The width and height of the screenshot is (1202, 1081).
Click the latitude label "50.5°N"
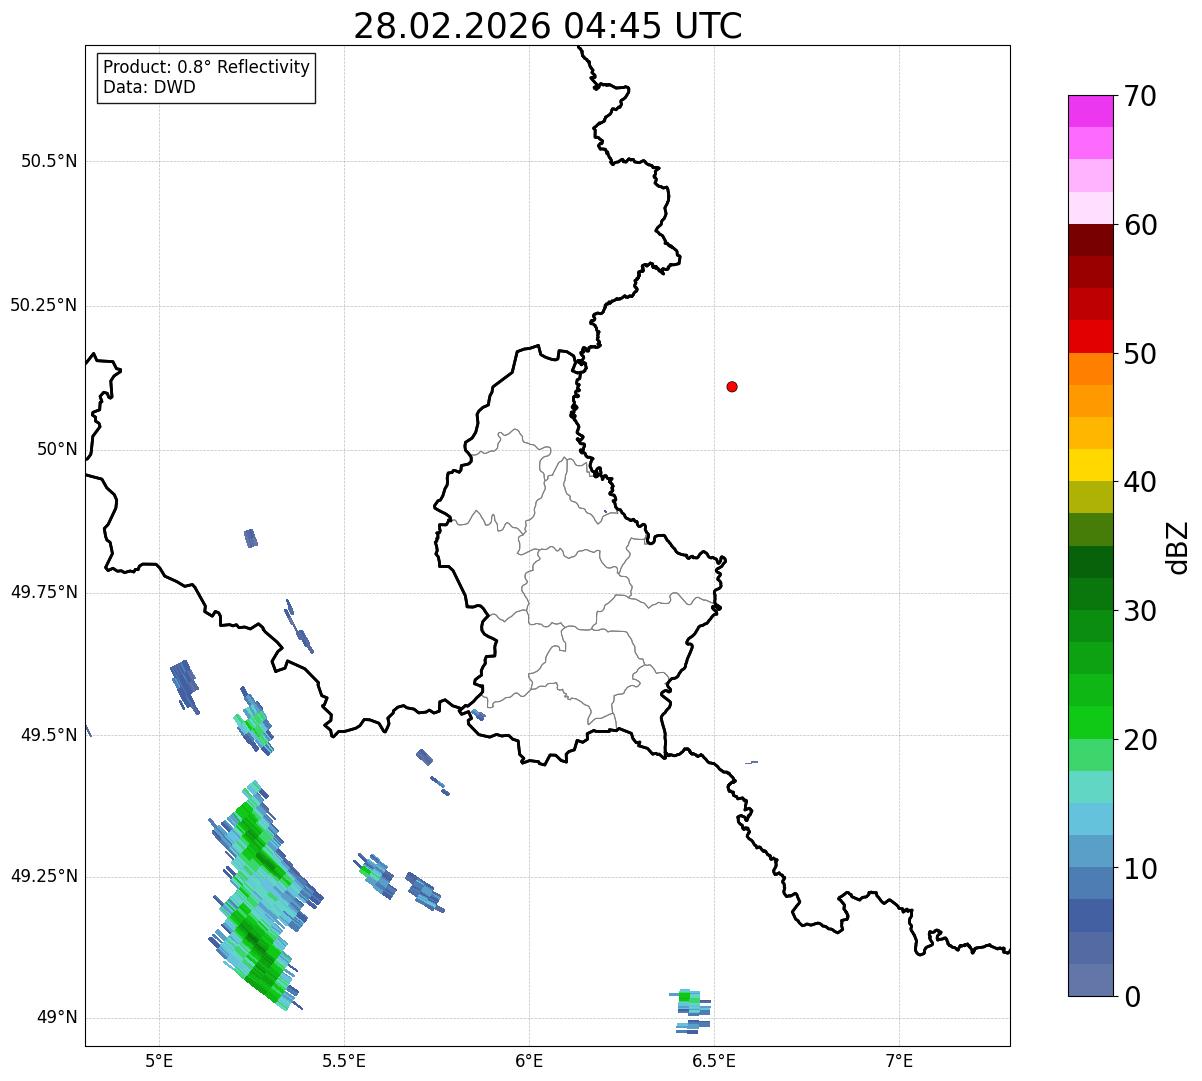(49, 162)
